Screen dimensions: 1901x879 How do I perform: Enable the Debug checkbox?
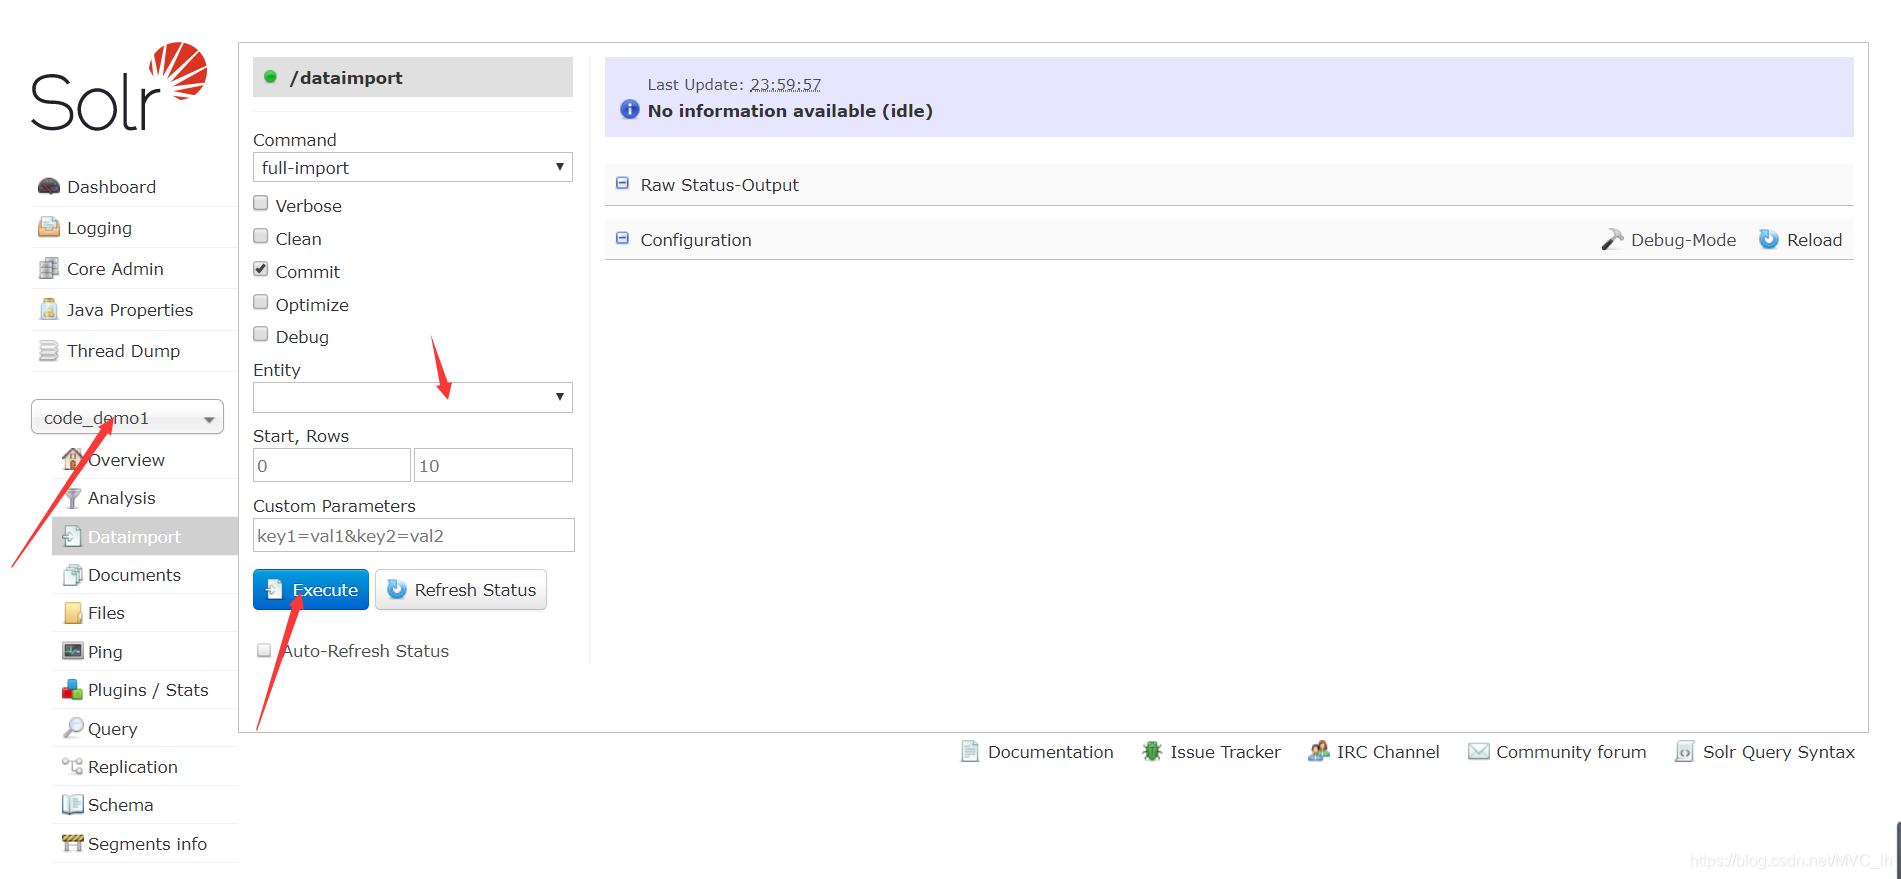tap(261, 334)
